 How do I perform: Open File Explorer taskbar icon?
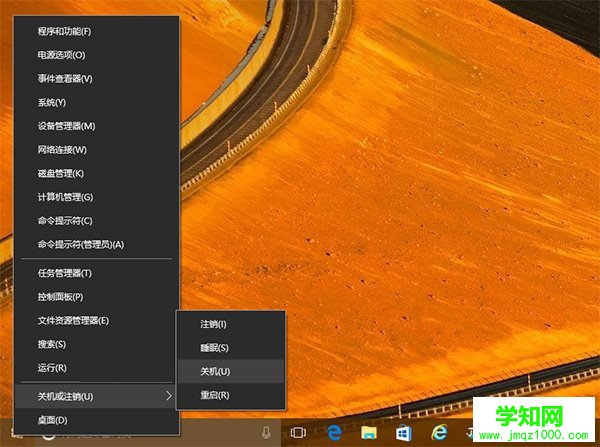click(x=369, y=433)
